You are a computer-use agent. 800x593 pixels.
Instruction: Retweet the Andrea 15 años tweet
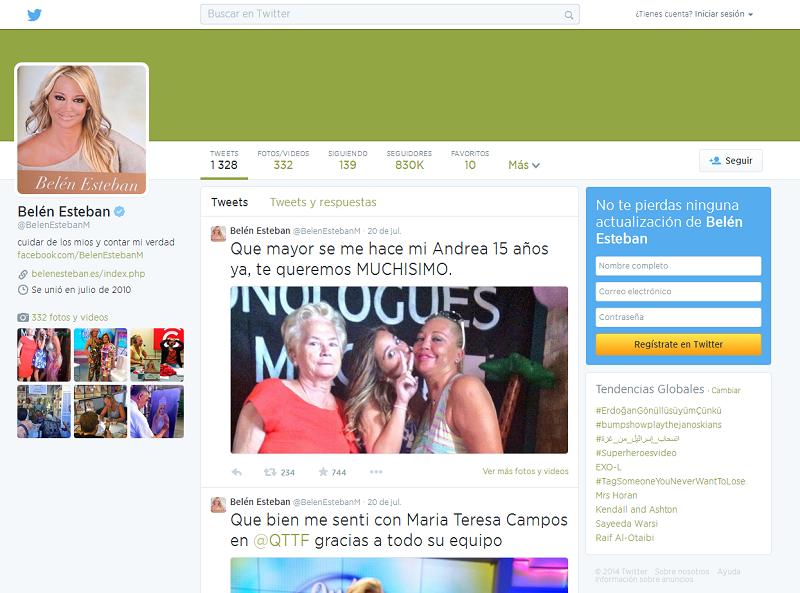tap(270, 472)
